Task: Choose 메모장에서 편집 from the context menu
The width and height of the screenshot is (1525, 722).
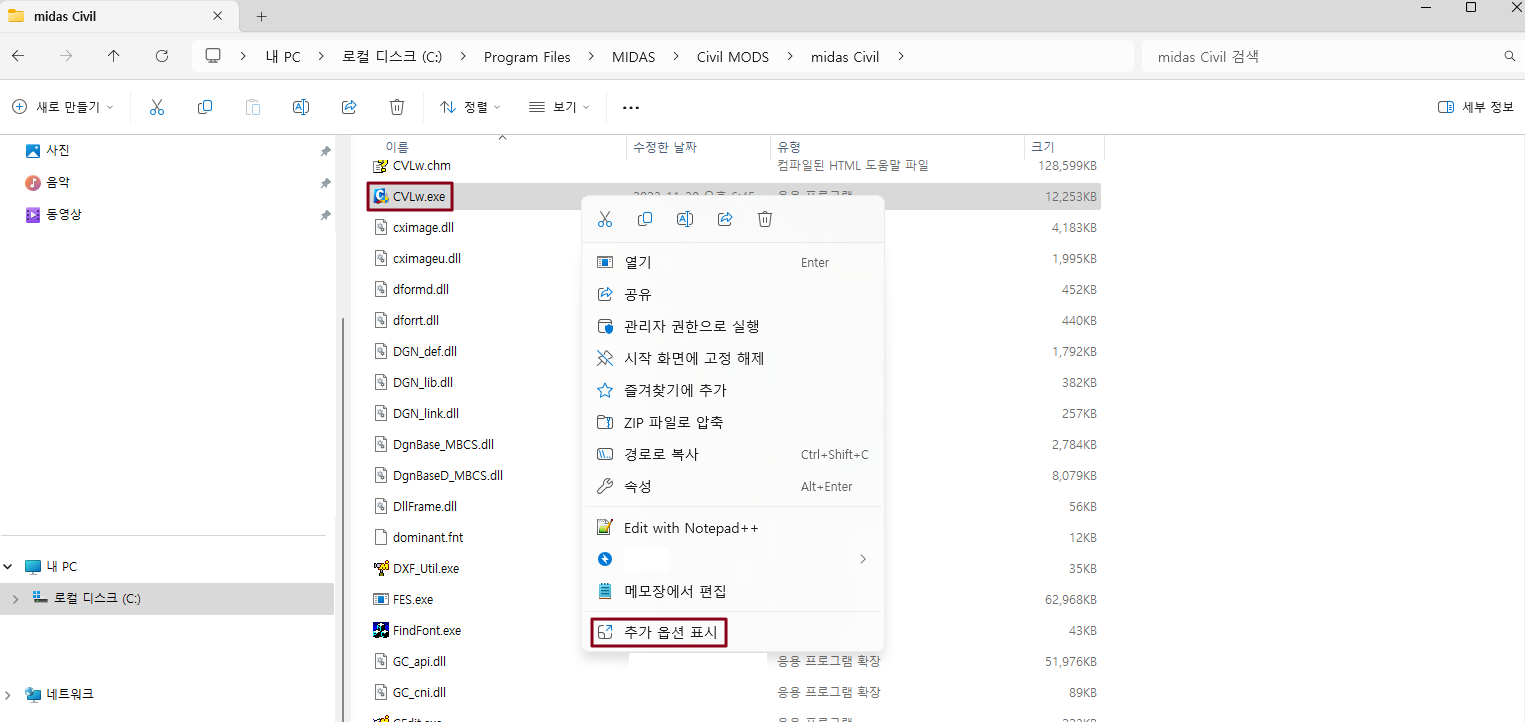Action: tap(733, 591)
